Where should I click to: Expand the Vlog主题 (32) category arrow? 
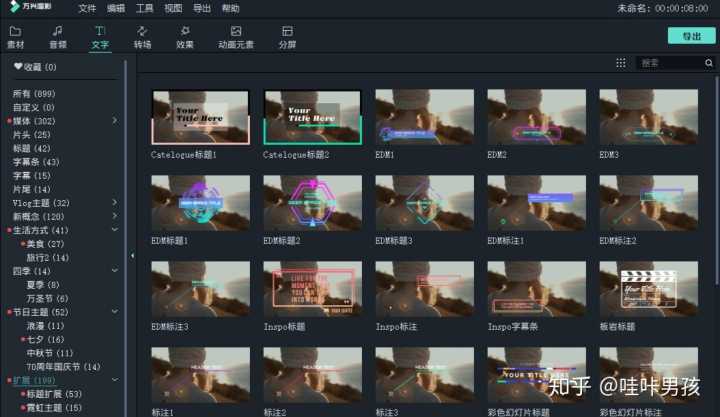tap(115, 202)
